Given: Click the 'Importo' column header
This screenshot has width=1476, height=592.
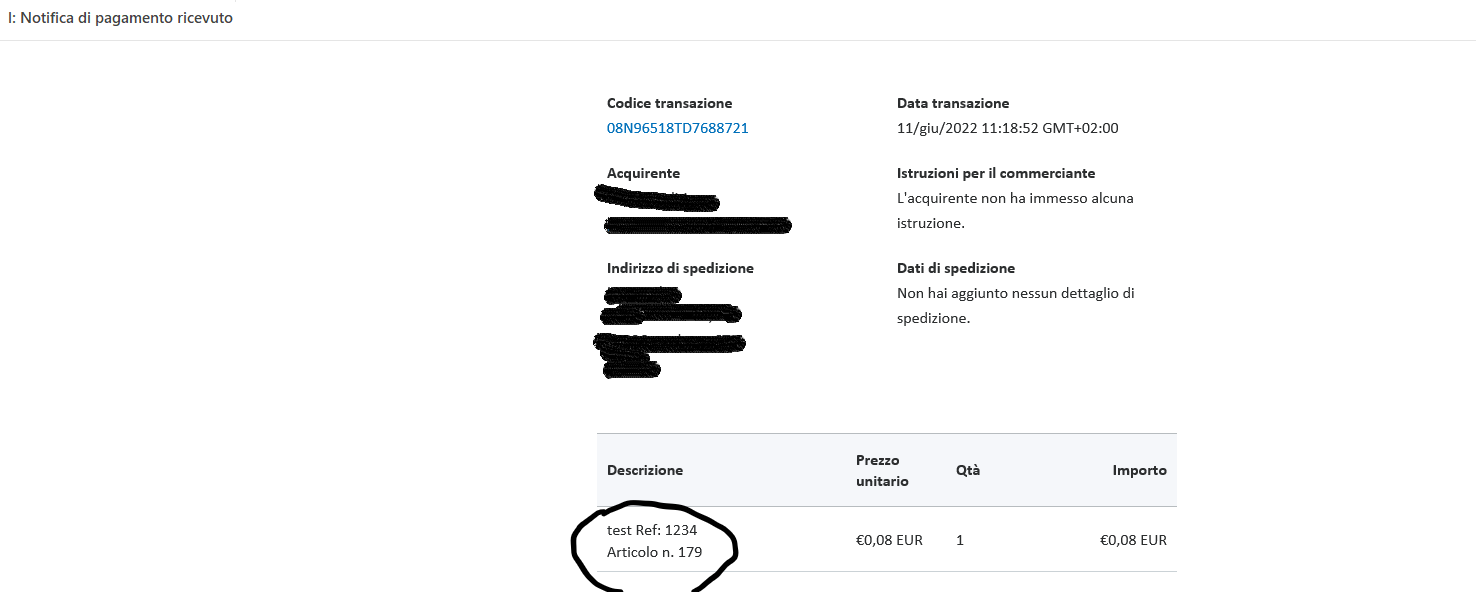Looking at the screenshot, I should [1140, 470].
